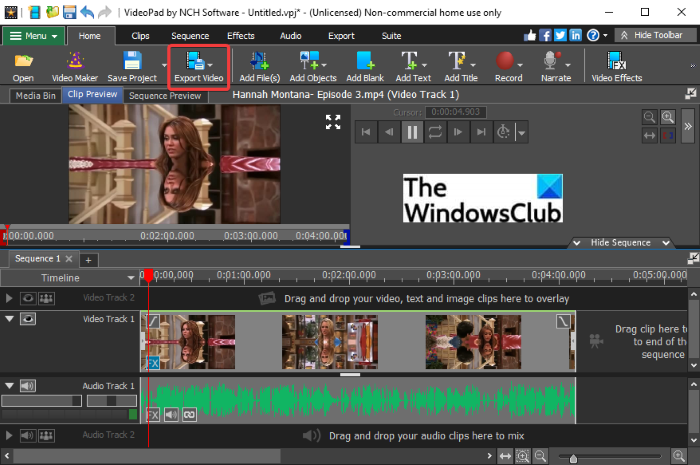Click the Hide Sequence button
Image resolution: width=700 pixels, height=465 pixels.
[621, 242]
